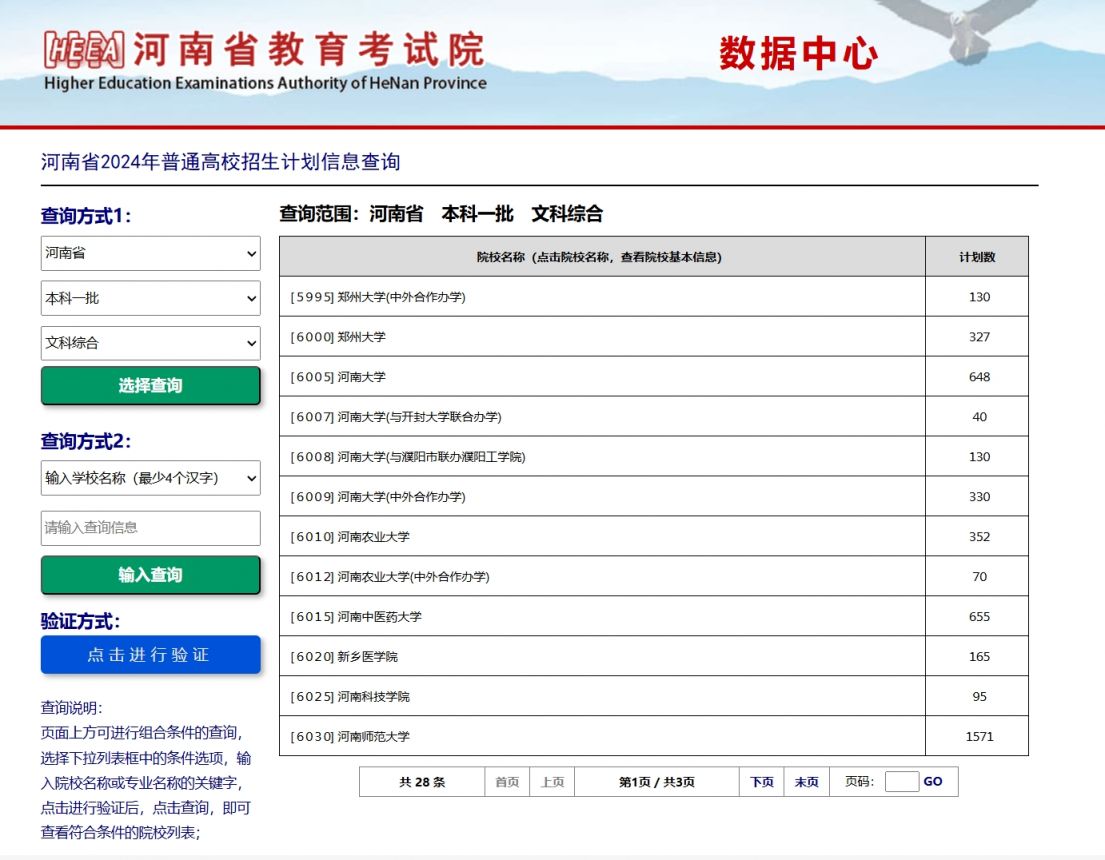The width and height of the screenshot is (1105, 860).
Task: Go to next page via 下页
Action: 762,782
